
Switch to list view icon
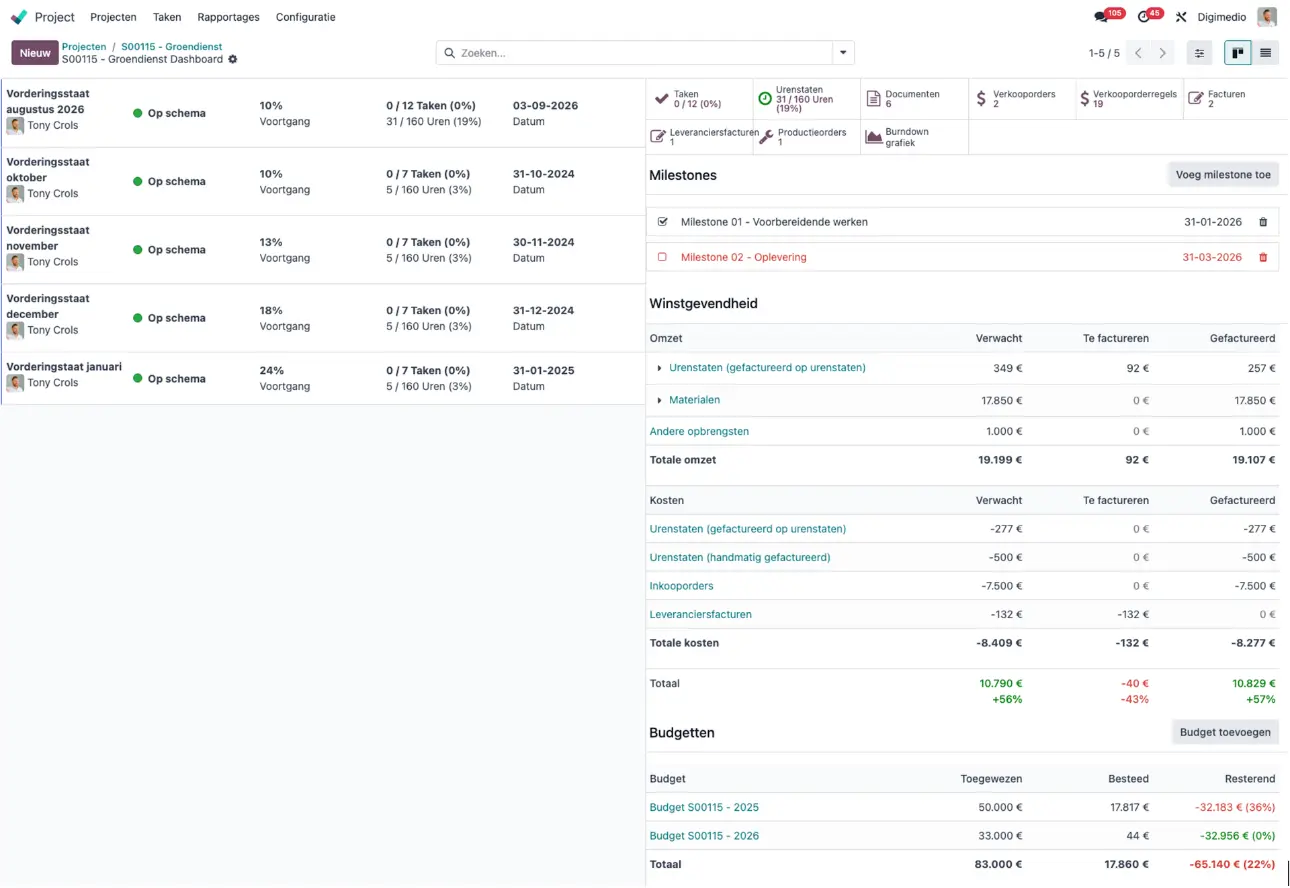(1265, 53)
